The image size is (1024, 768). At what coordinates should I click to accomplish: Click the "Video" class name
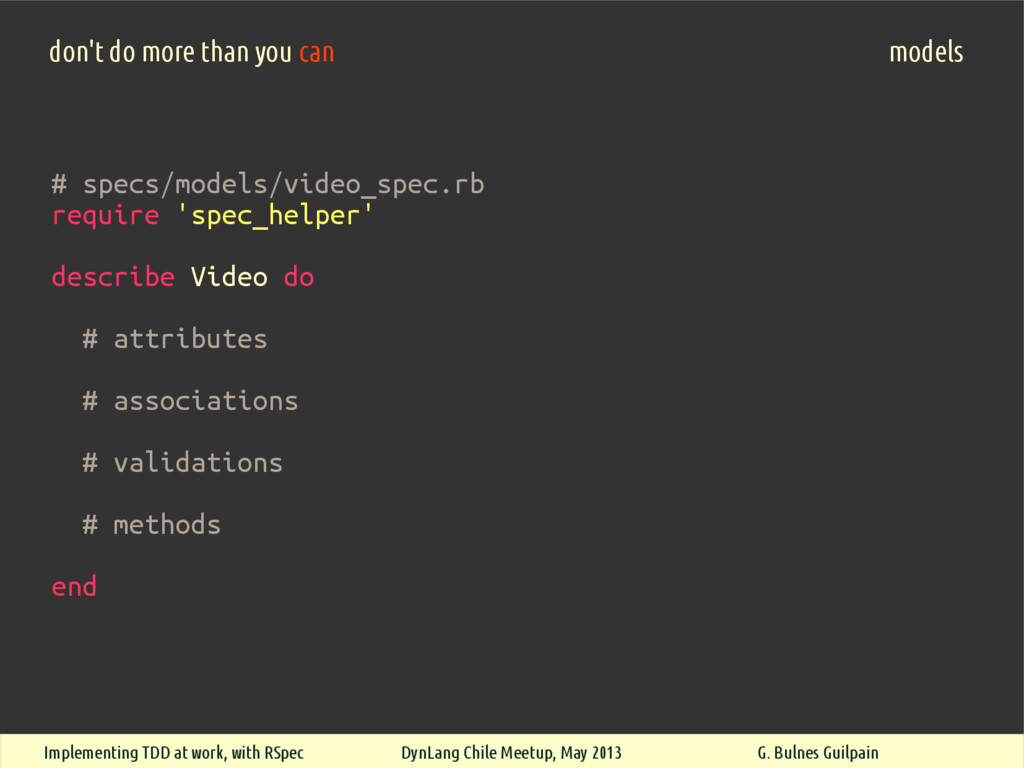(229, 277)
